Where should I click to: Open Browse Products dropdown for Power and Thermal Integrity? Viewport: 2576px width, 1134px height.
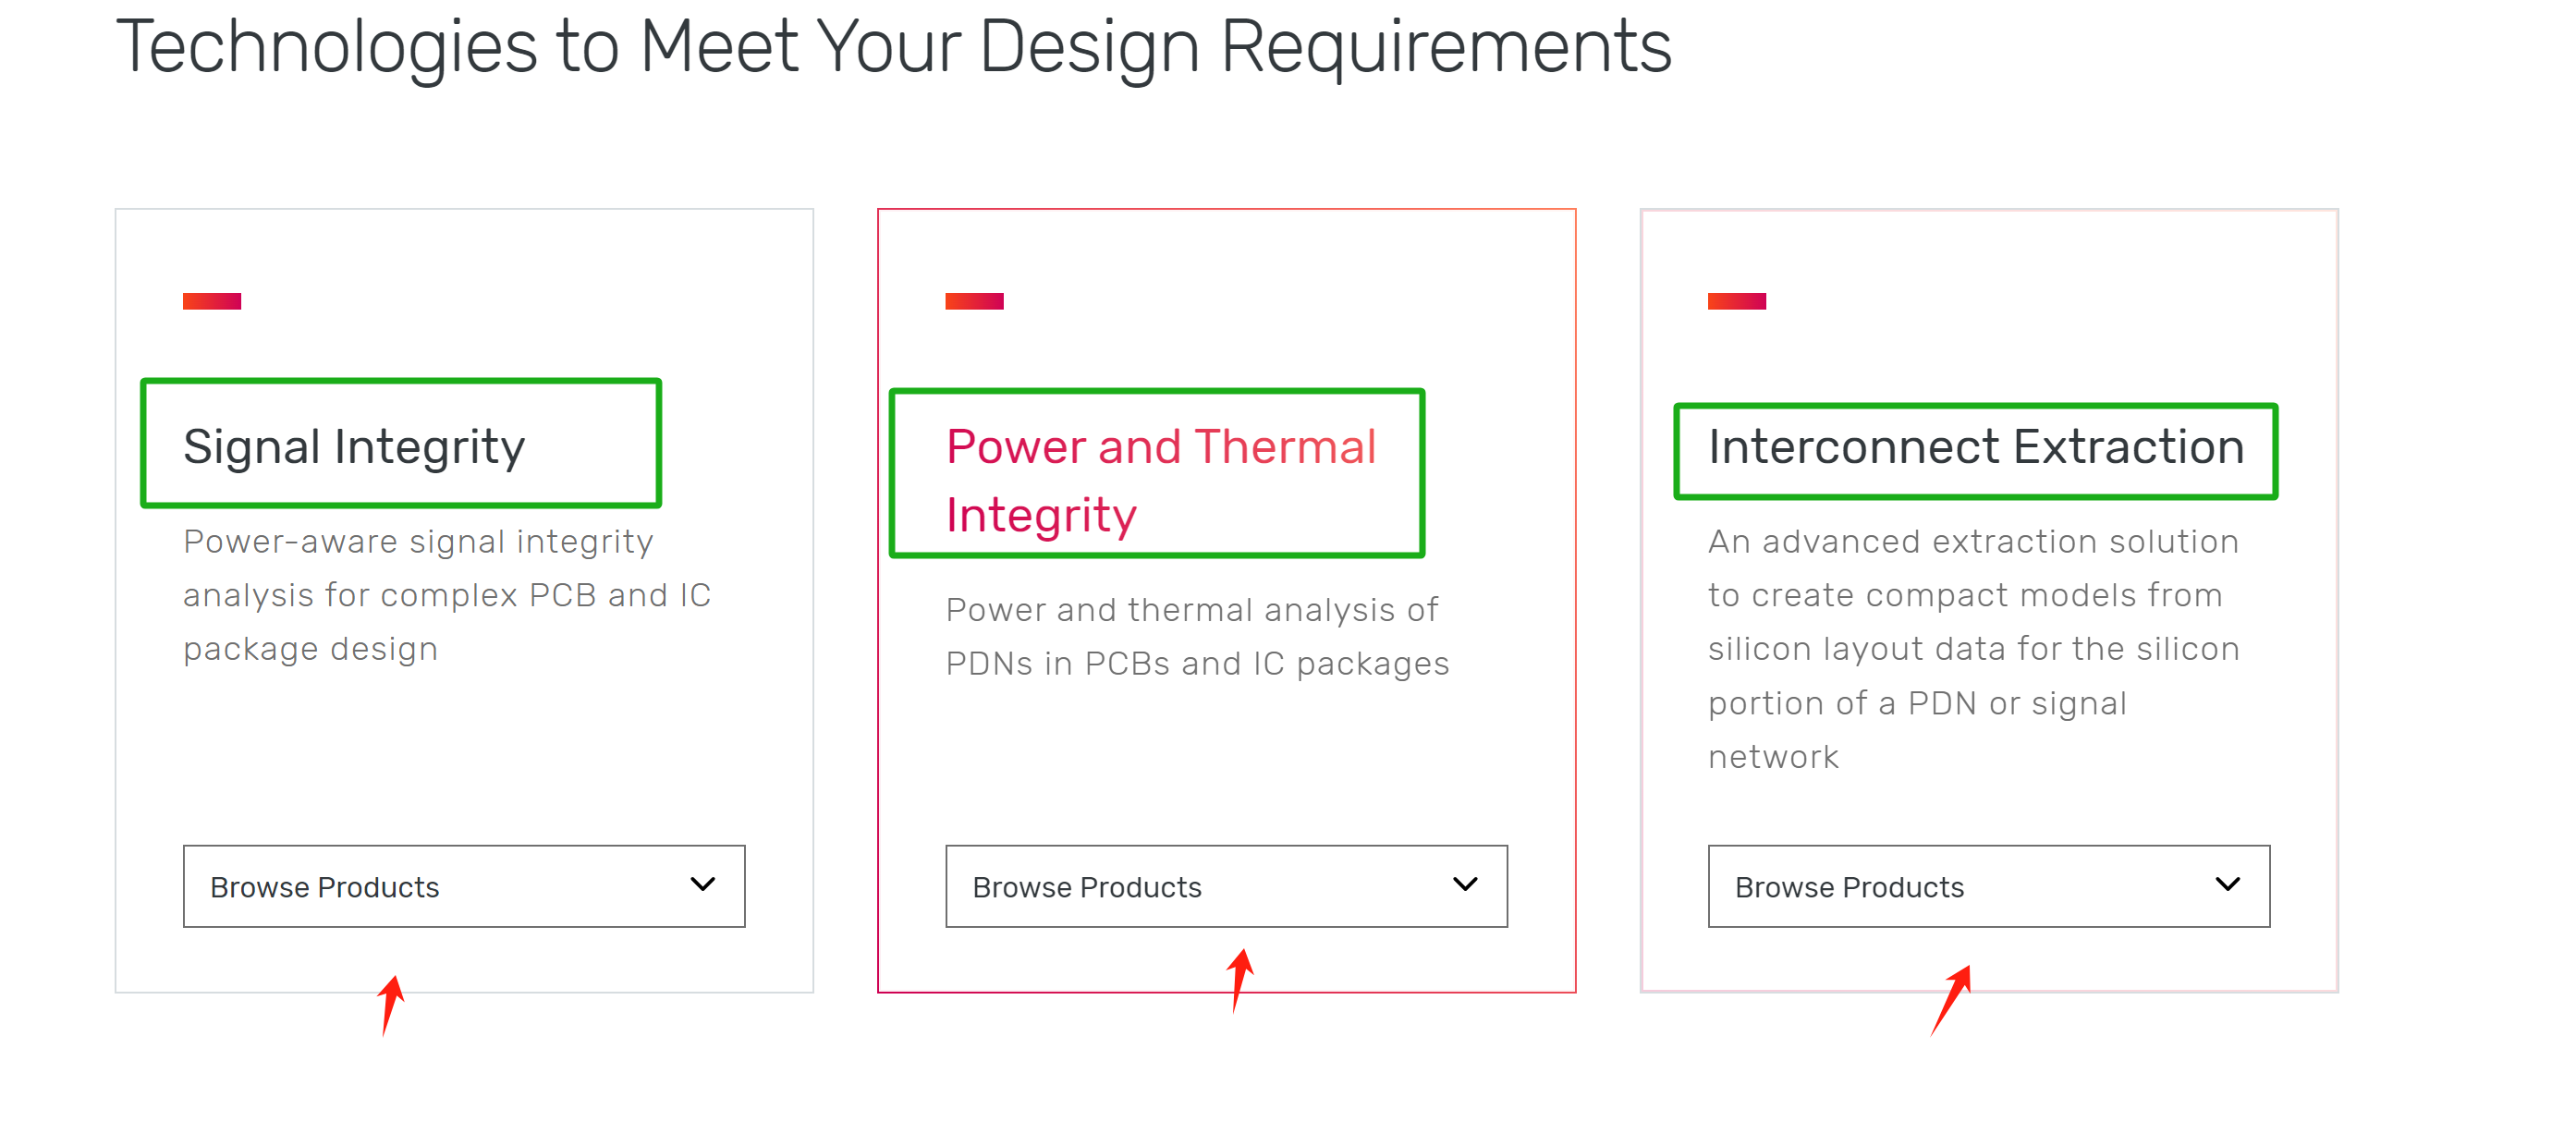[1225, 887]
